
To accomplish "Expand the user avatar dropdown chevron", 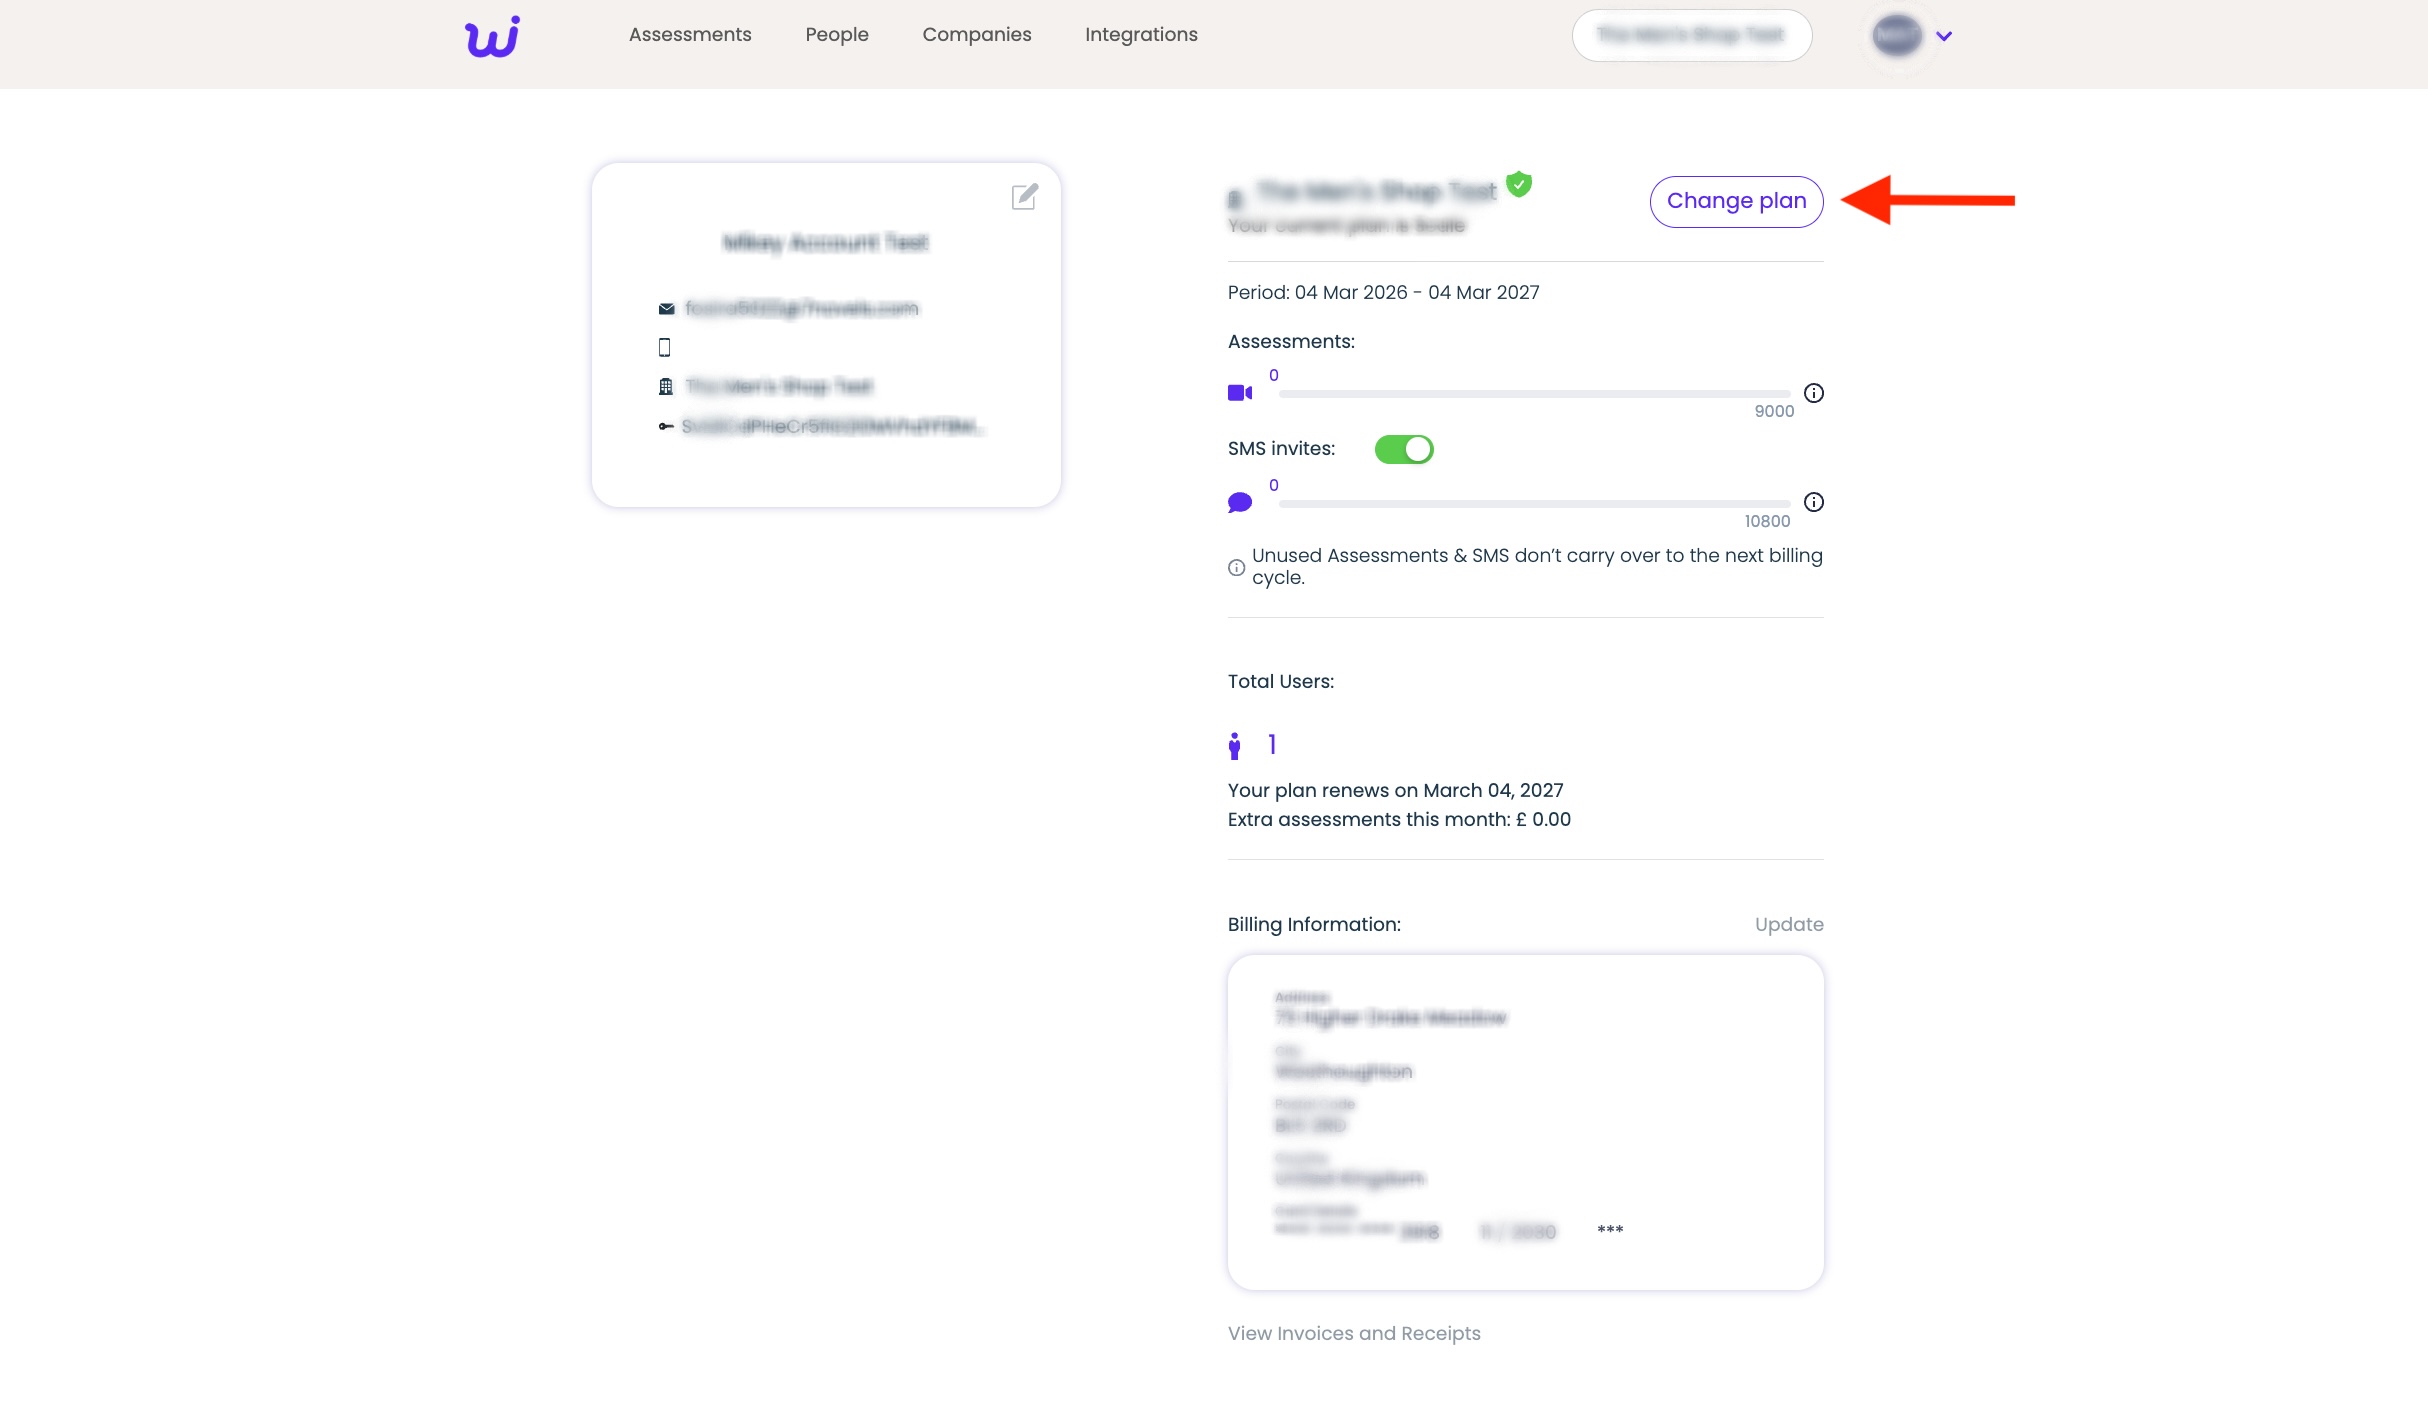I will 1944,36.
